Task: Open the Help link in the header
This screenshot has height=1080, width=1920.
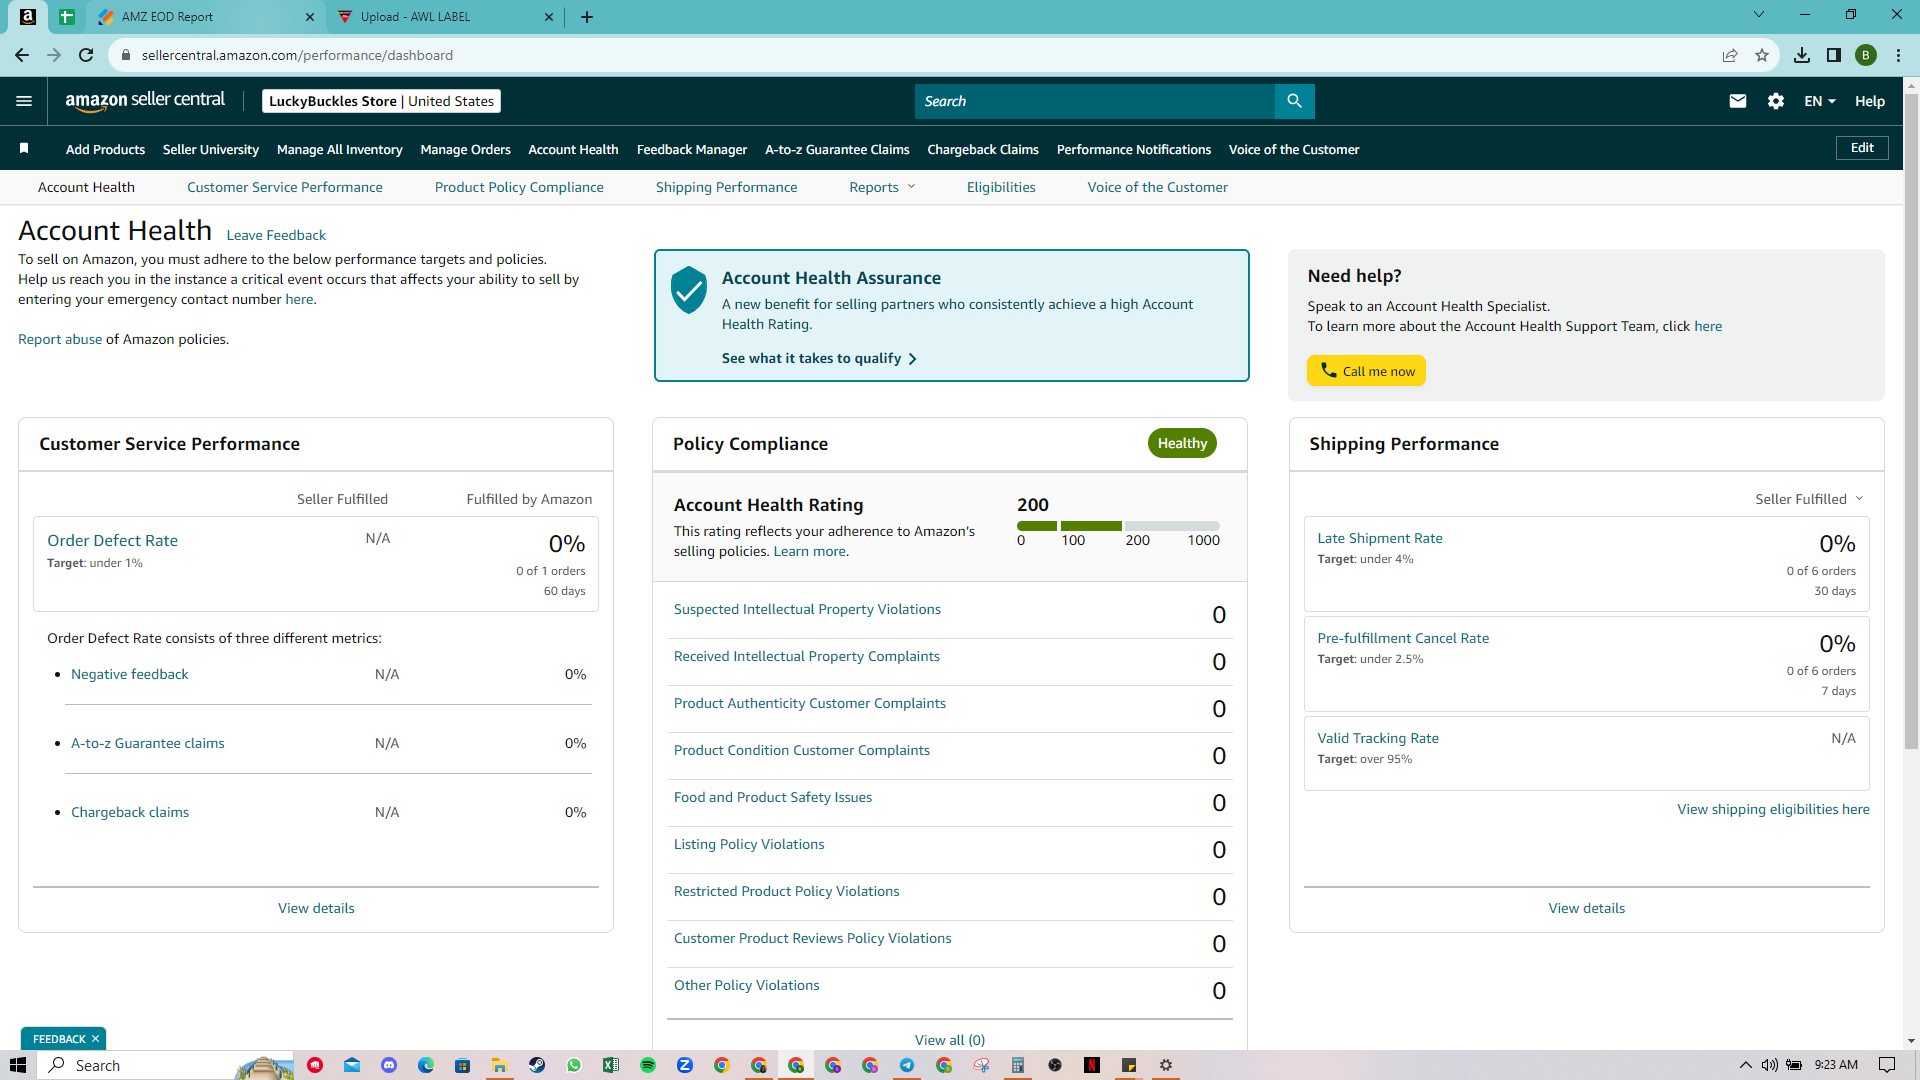Action: coord(1870,101)
